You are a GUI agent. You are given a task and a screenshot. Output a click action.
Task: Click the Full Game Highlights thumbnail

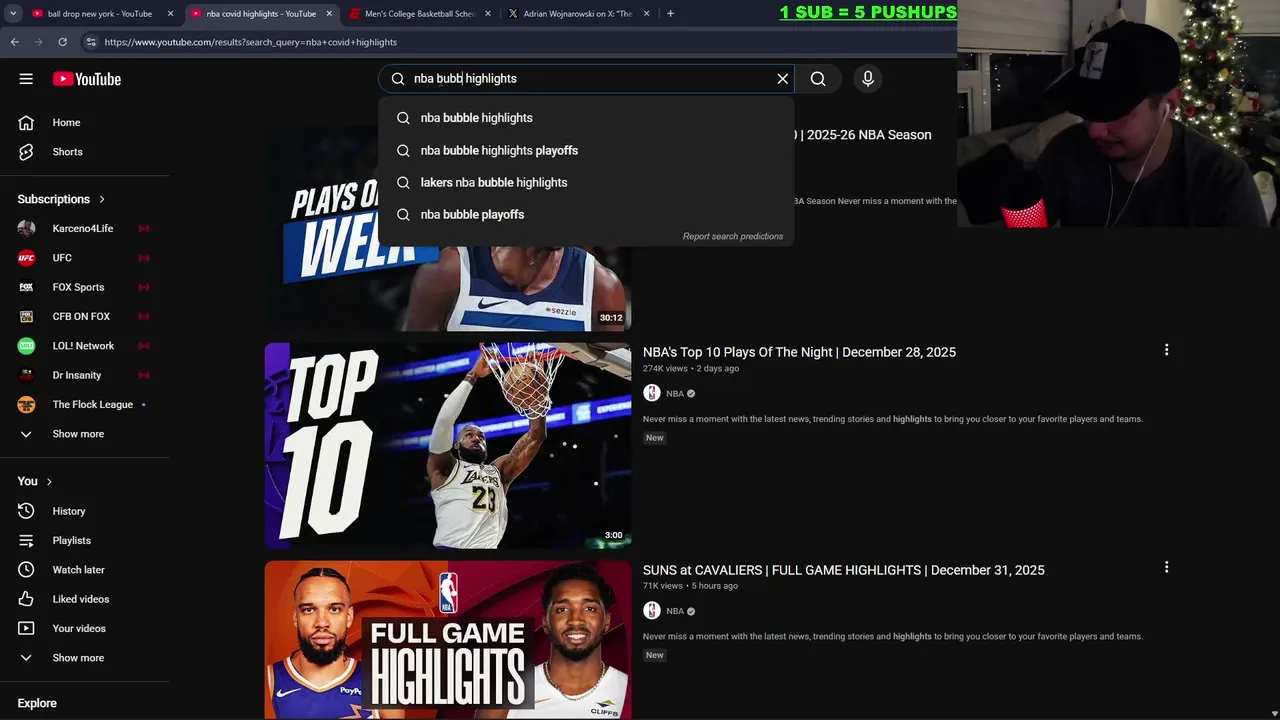[448, 640]
